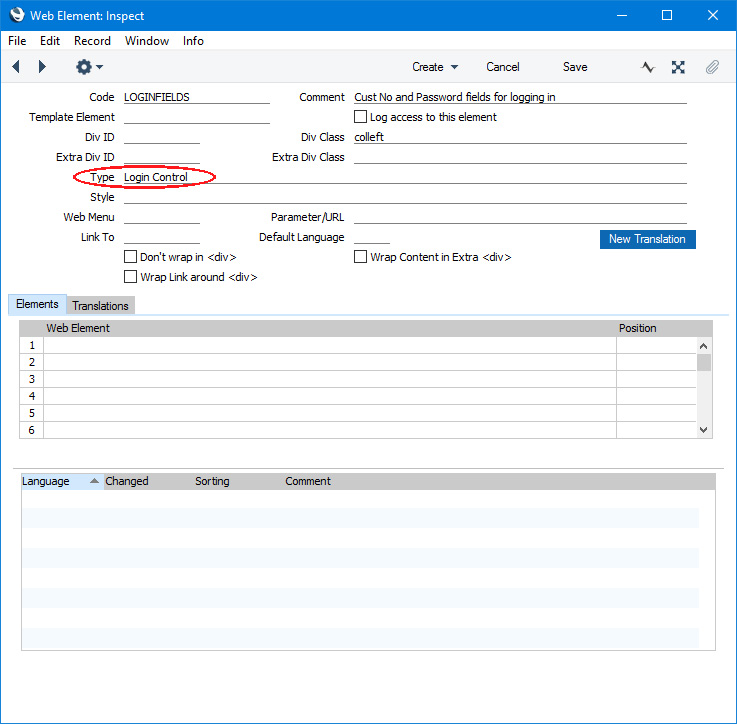The height and width of the screenshot is (724, 737).
Task: Check Wrap Content in Extra <div>
Action: [360, 257]
